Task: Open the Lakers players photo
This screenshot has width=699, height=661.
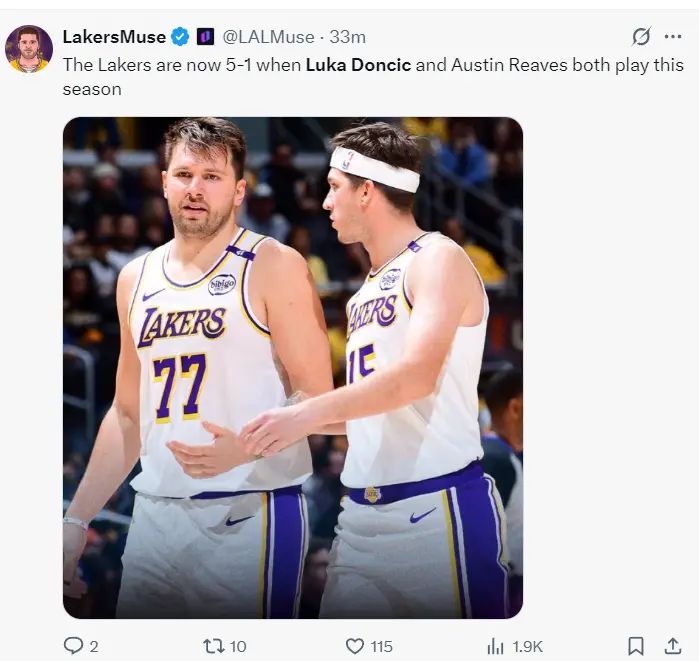Action: coord(292,367)
